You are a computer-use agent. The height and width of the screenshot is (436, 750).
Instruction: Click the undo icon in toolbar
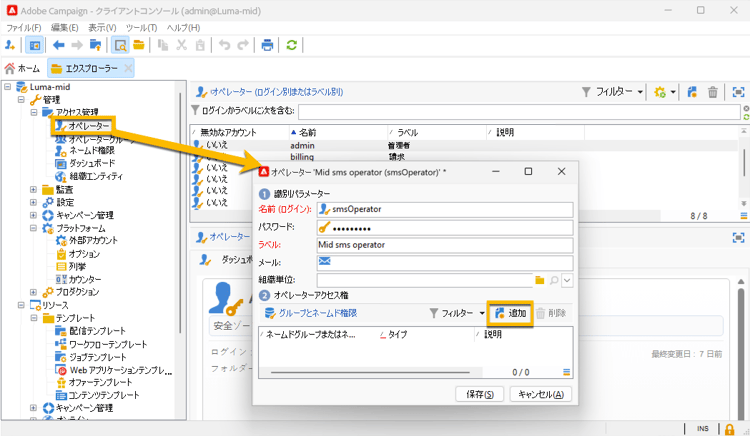224,45
